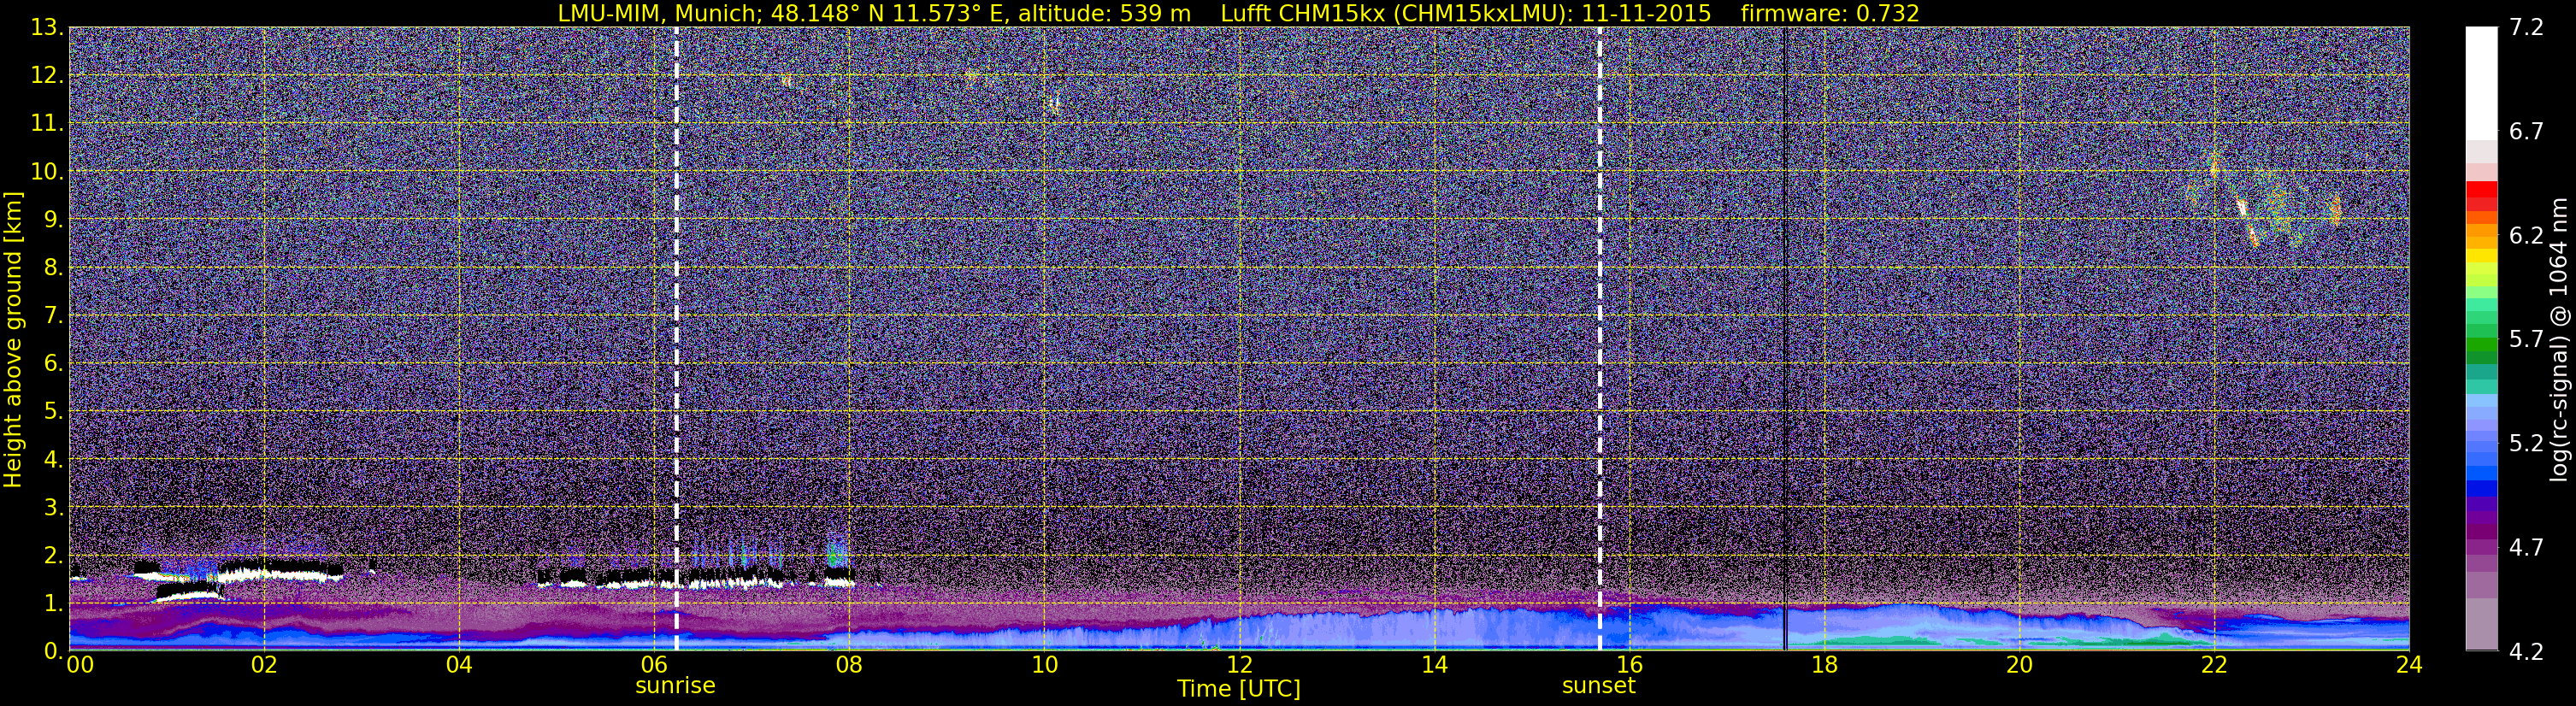The image size is (2576, 706).
Task: Click the 'sunrise' label below the axis
Action: pos(675,686)
